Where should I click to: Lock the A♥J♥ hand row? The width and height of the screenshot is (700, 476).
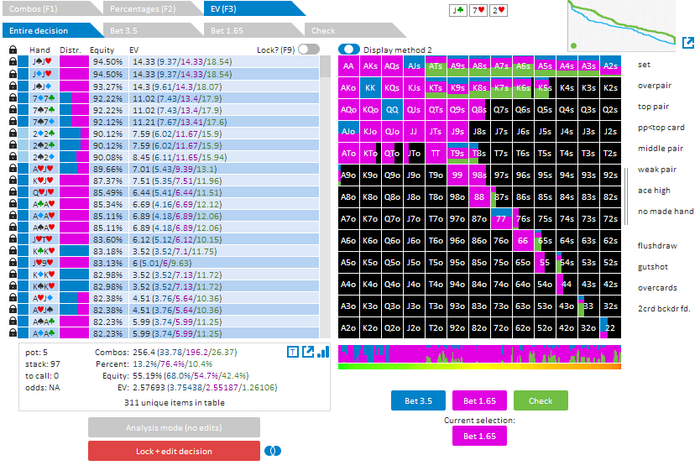tap(13, 168)
